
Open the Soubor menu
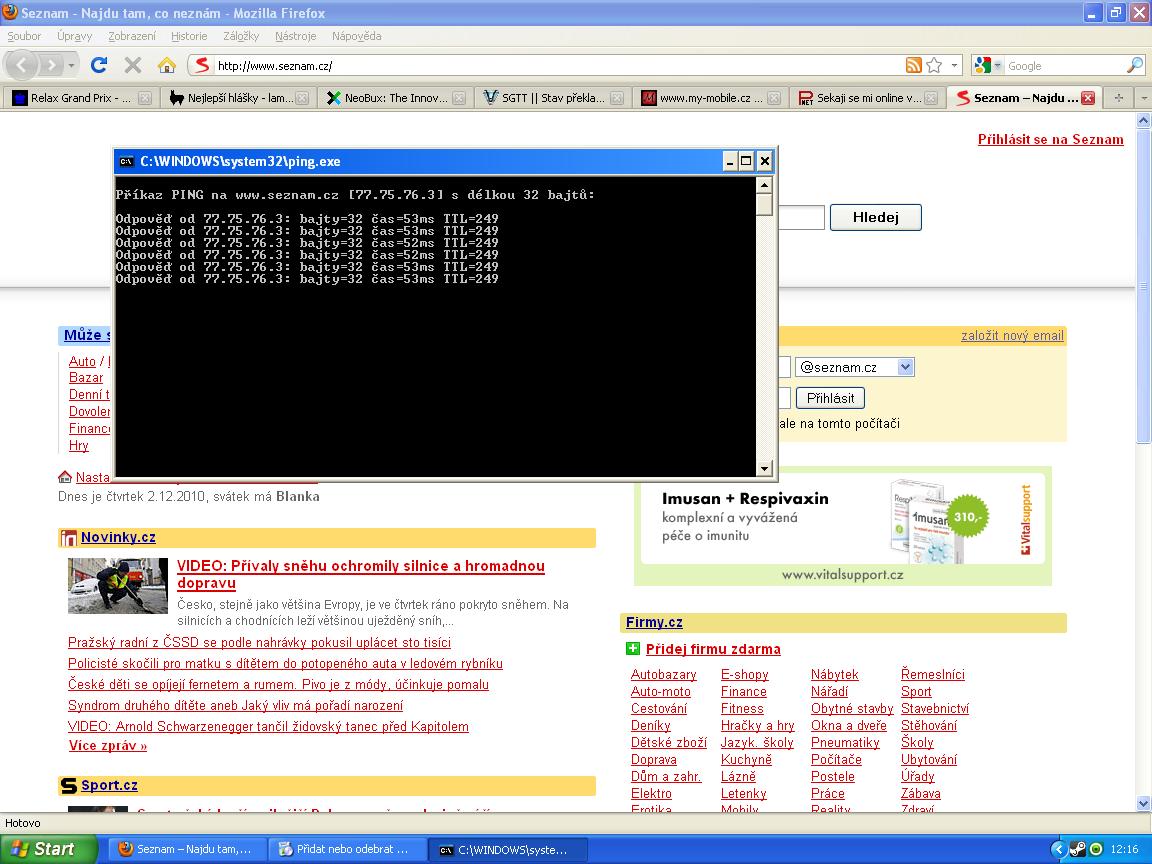[24, 36]
